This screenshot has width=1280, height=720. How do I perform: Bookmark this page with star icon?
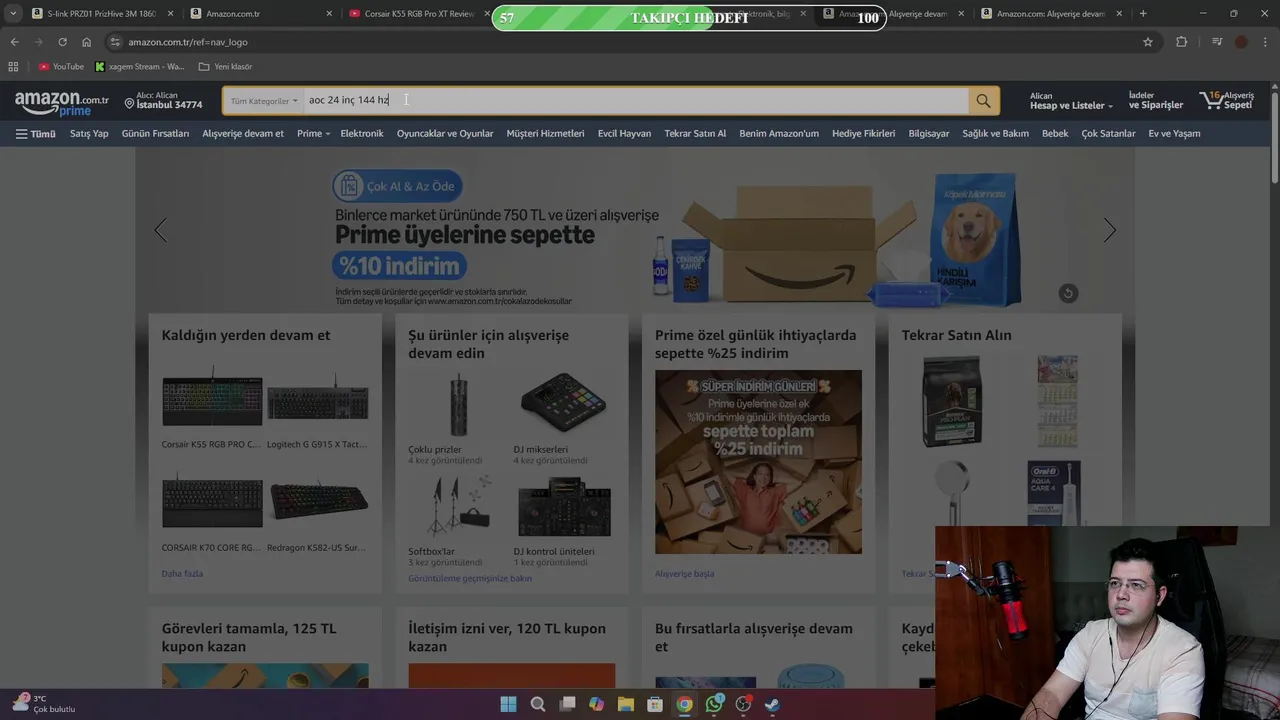pyautogui.click(x=1148, y=42)
